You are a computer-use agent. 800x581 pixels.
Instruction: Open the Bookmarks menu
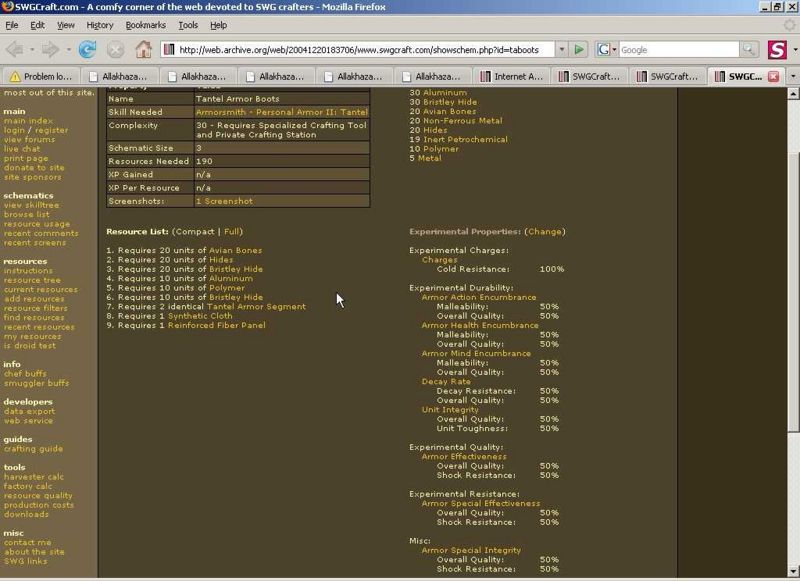145,24
